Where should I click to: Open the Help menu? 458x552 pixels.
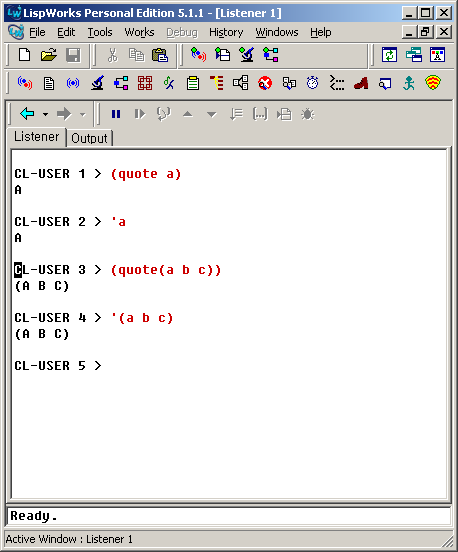[x=320, y=32]
